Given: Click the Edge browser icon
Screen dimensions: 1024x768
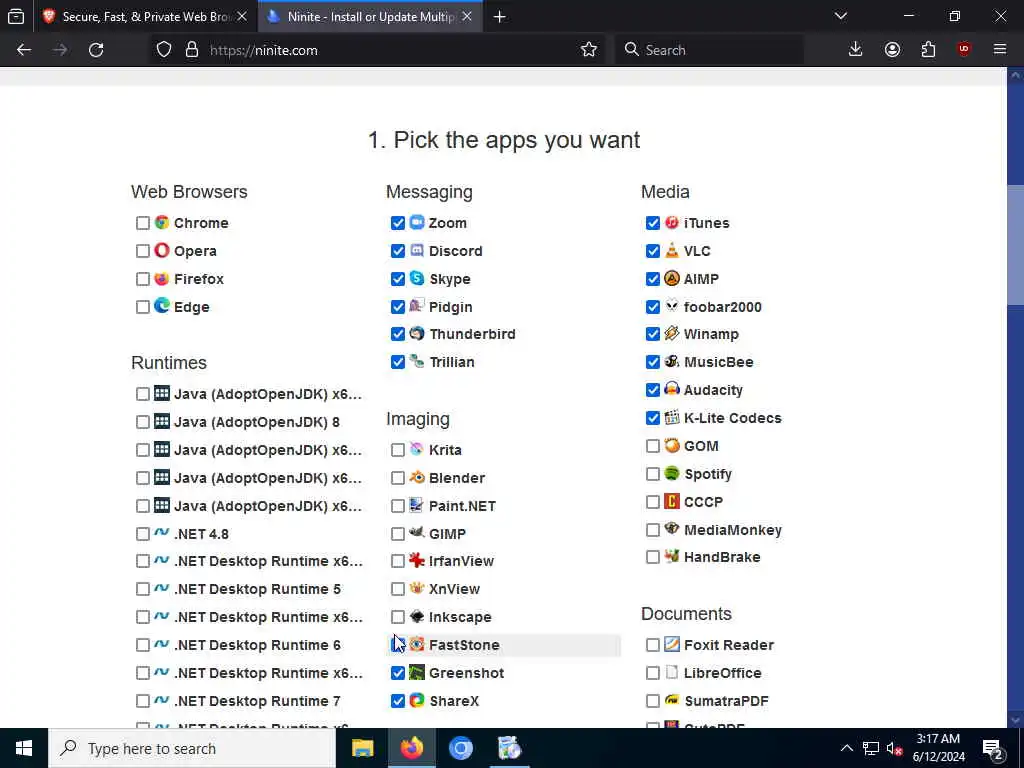Looking at the screenshot, I should [162, 306].
